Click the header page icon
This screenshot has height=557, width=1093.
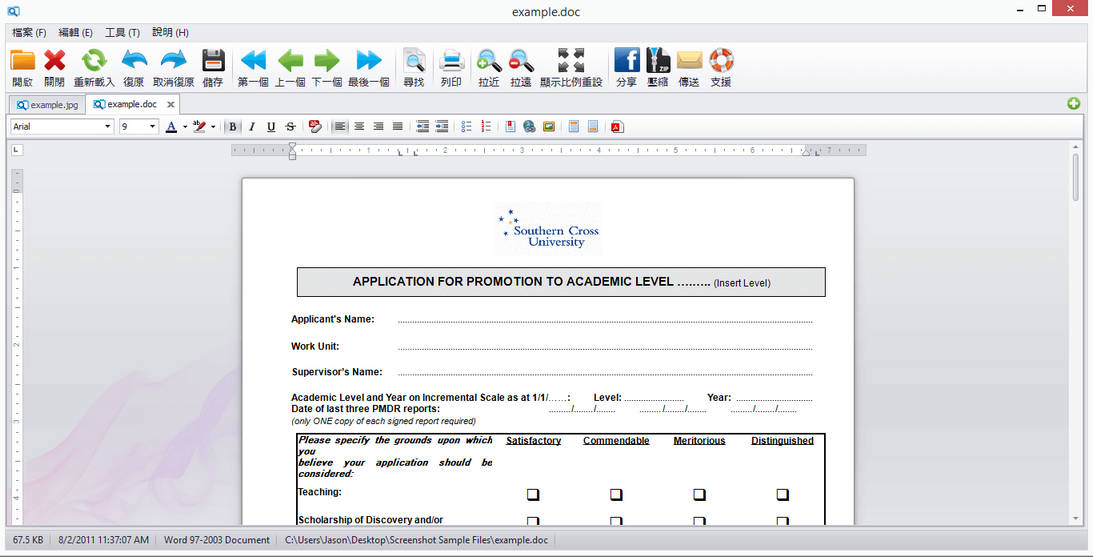click(x=574, y=126)
